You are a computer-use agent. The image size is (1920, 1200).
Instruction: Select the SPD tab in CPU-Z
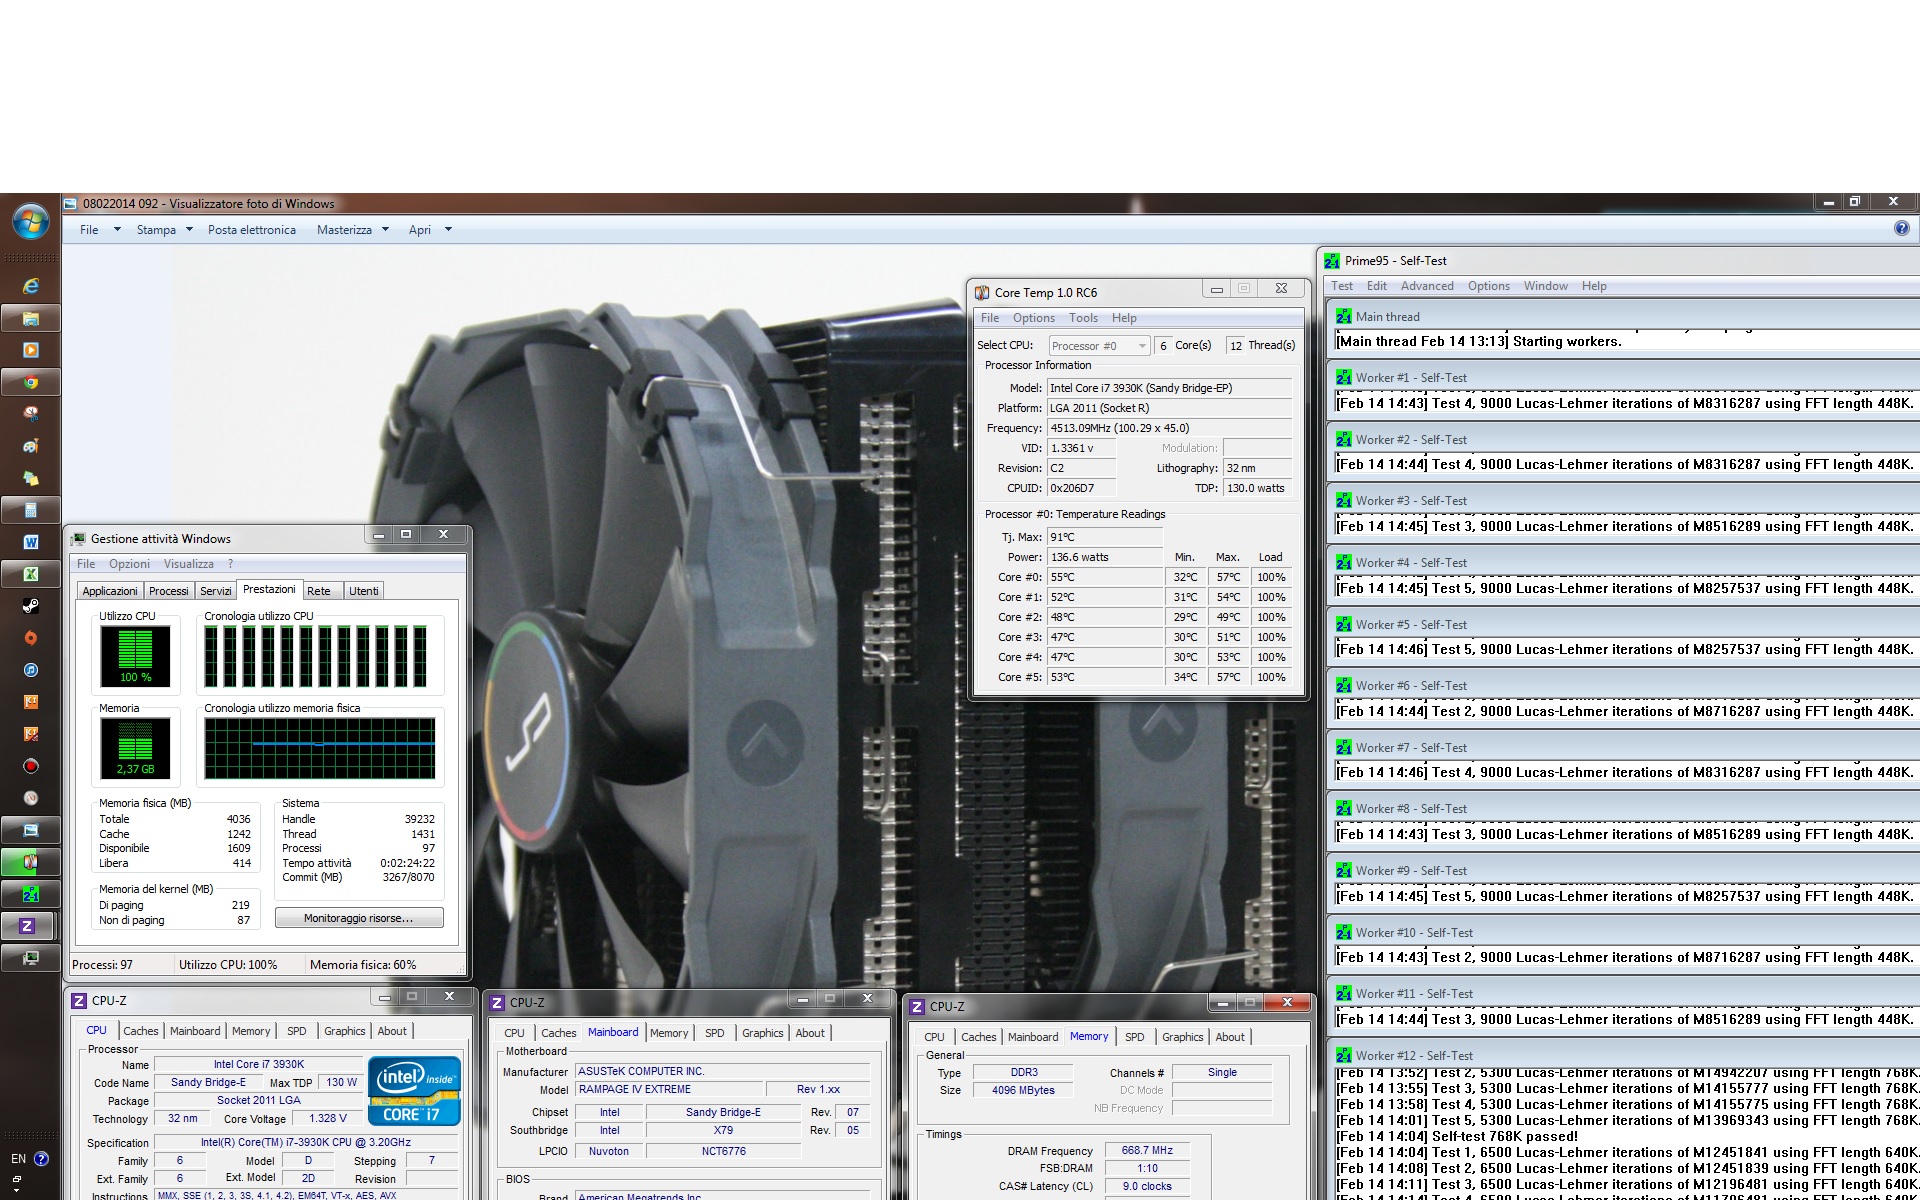tap(296, 1030)
